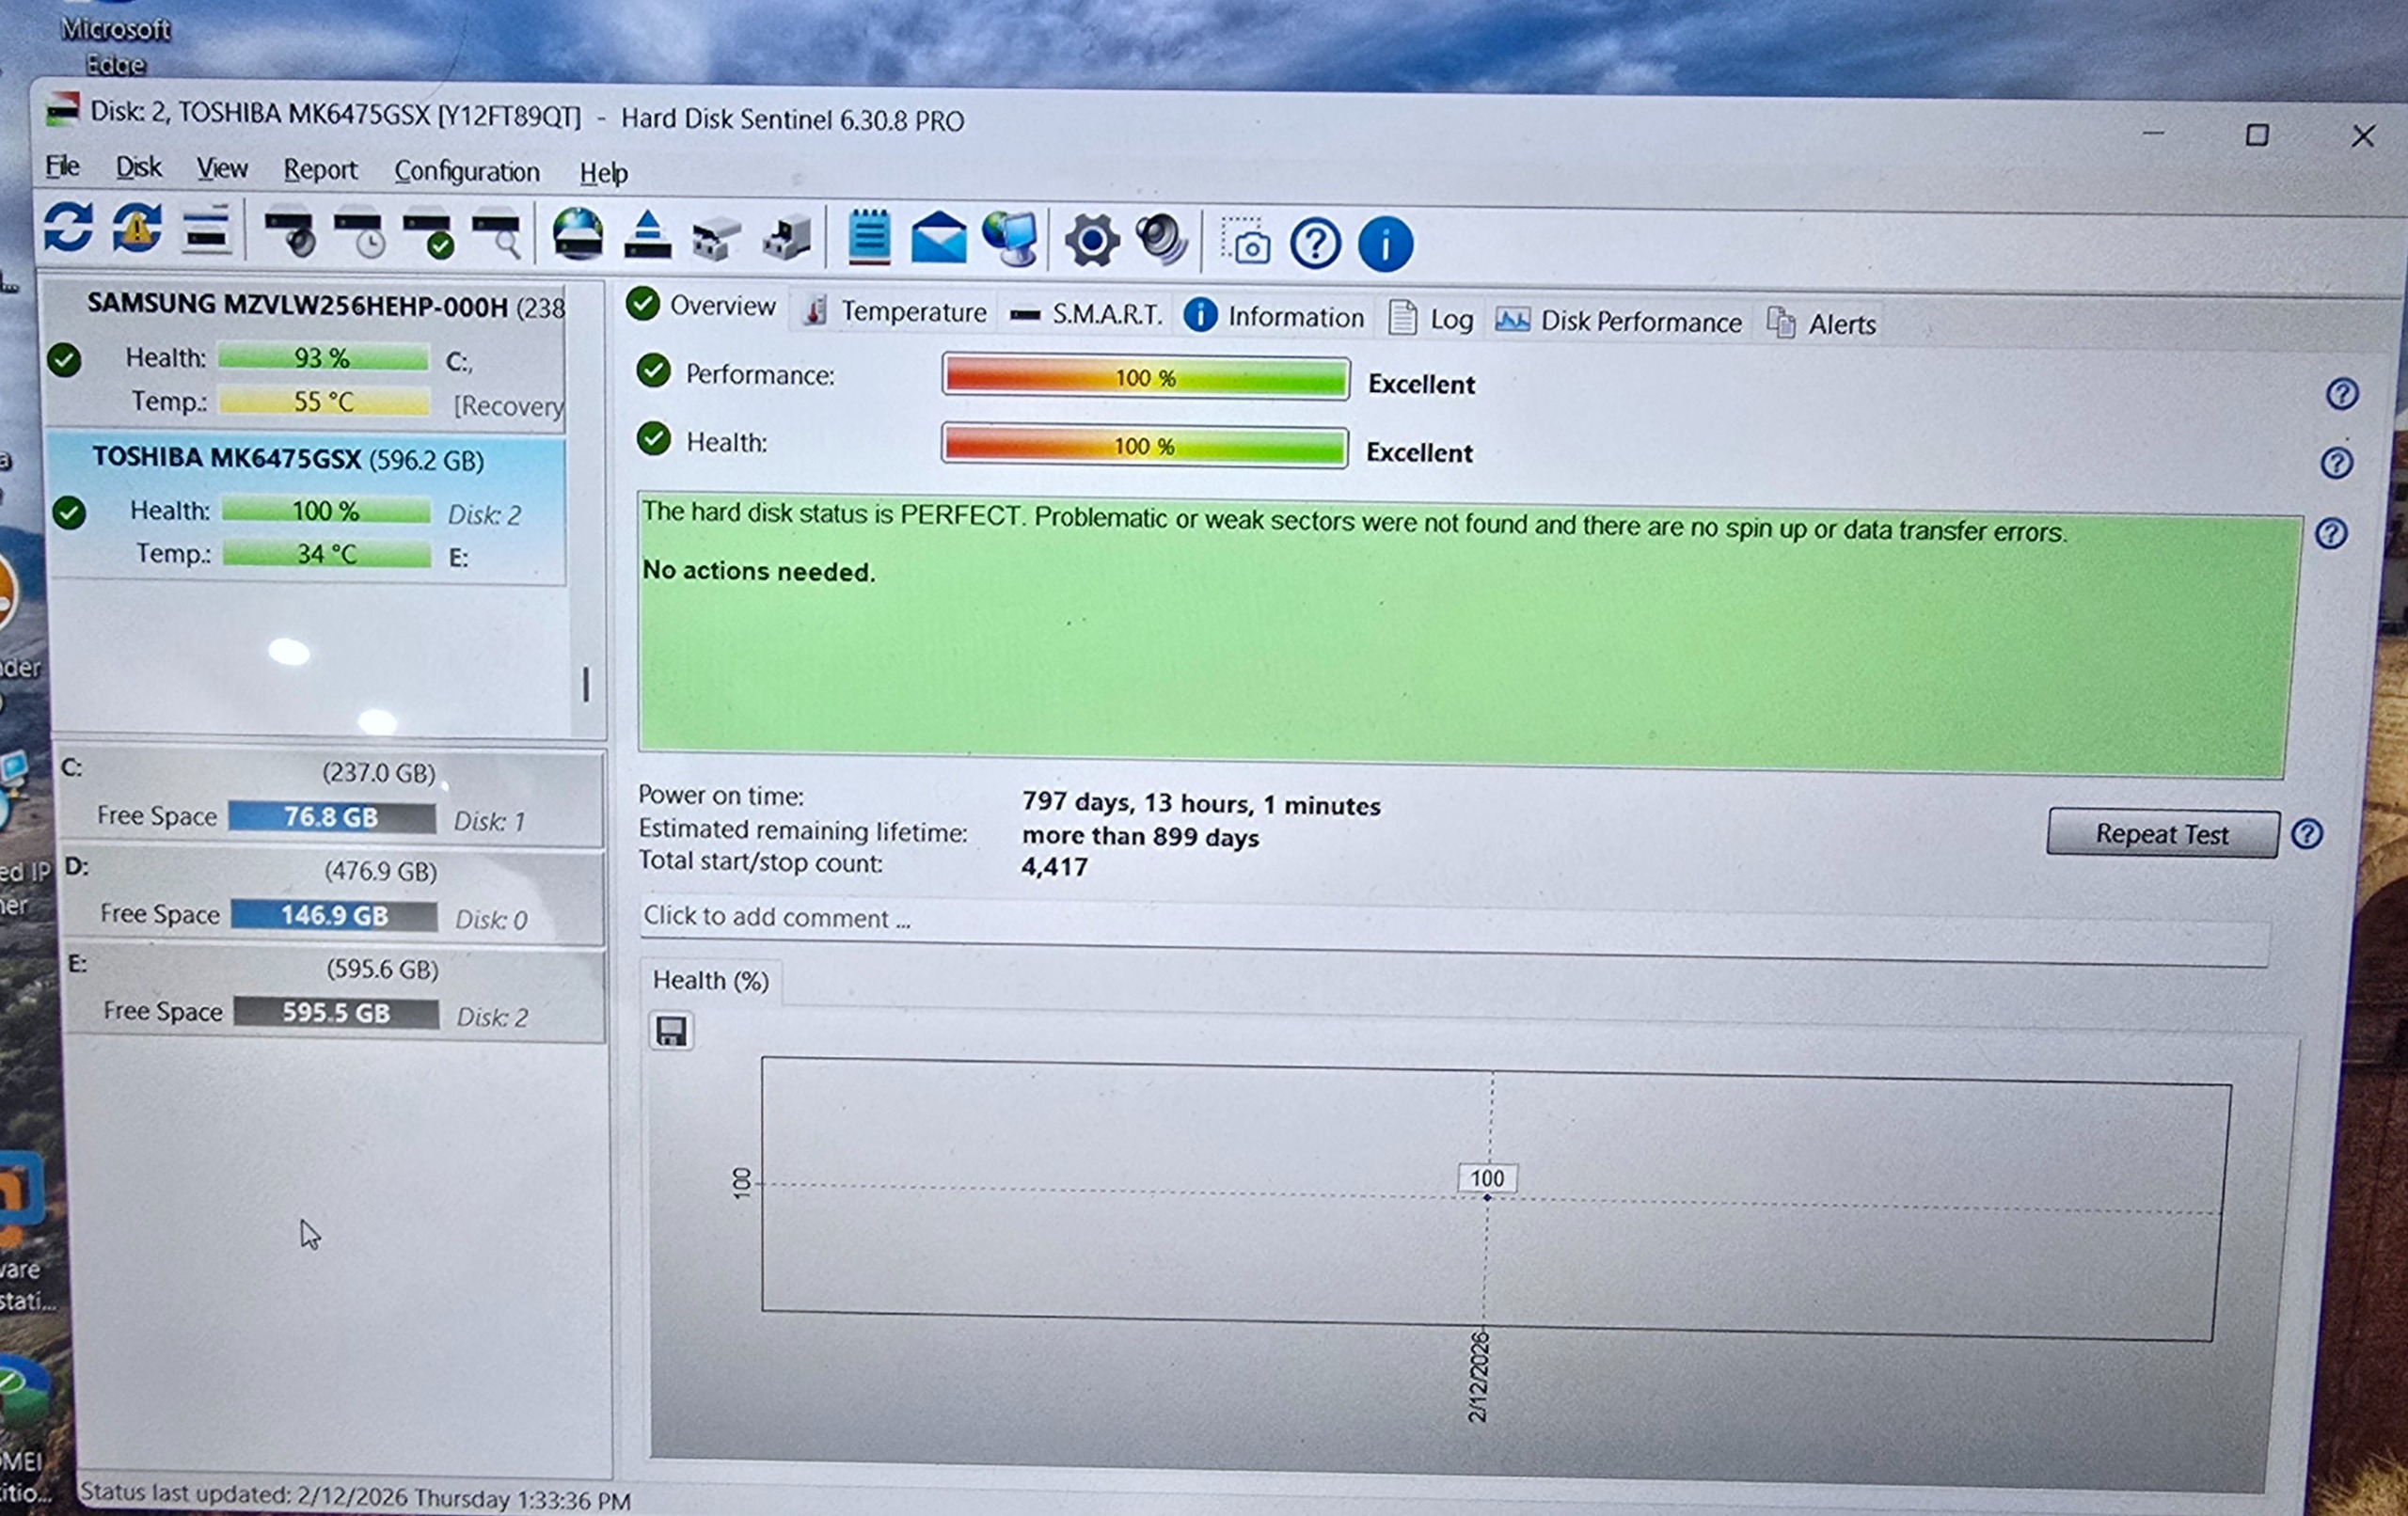Click the speaker sound icon in toolbar
Screen dimensions: 2408x1516
pos(1161,241)
